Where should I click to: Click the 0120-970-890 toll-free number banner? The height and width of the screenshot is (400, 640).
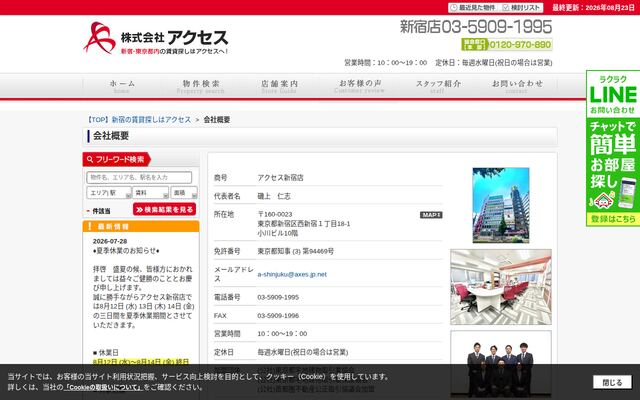507,44
